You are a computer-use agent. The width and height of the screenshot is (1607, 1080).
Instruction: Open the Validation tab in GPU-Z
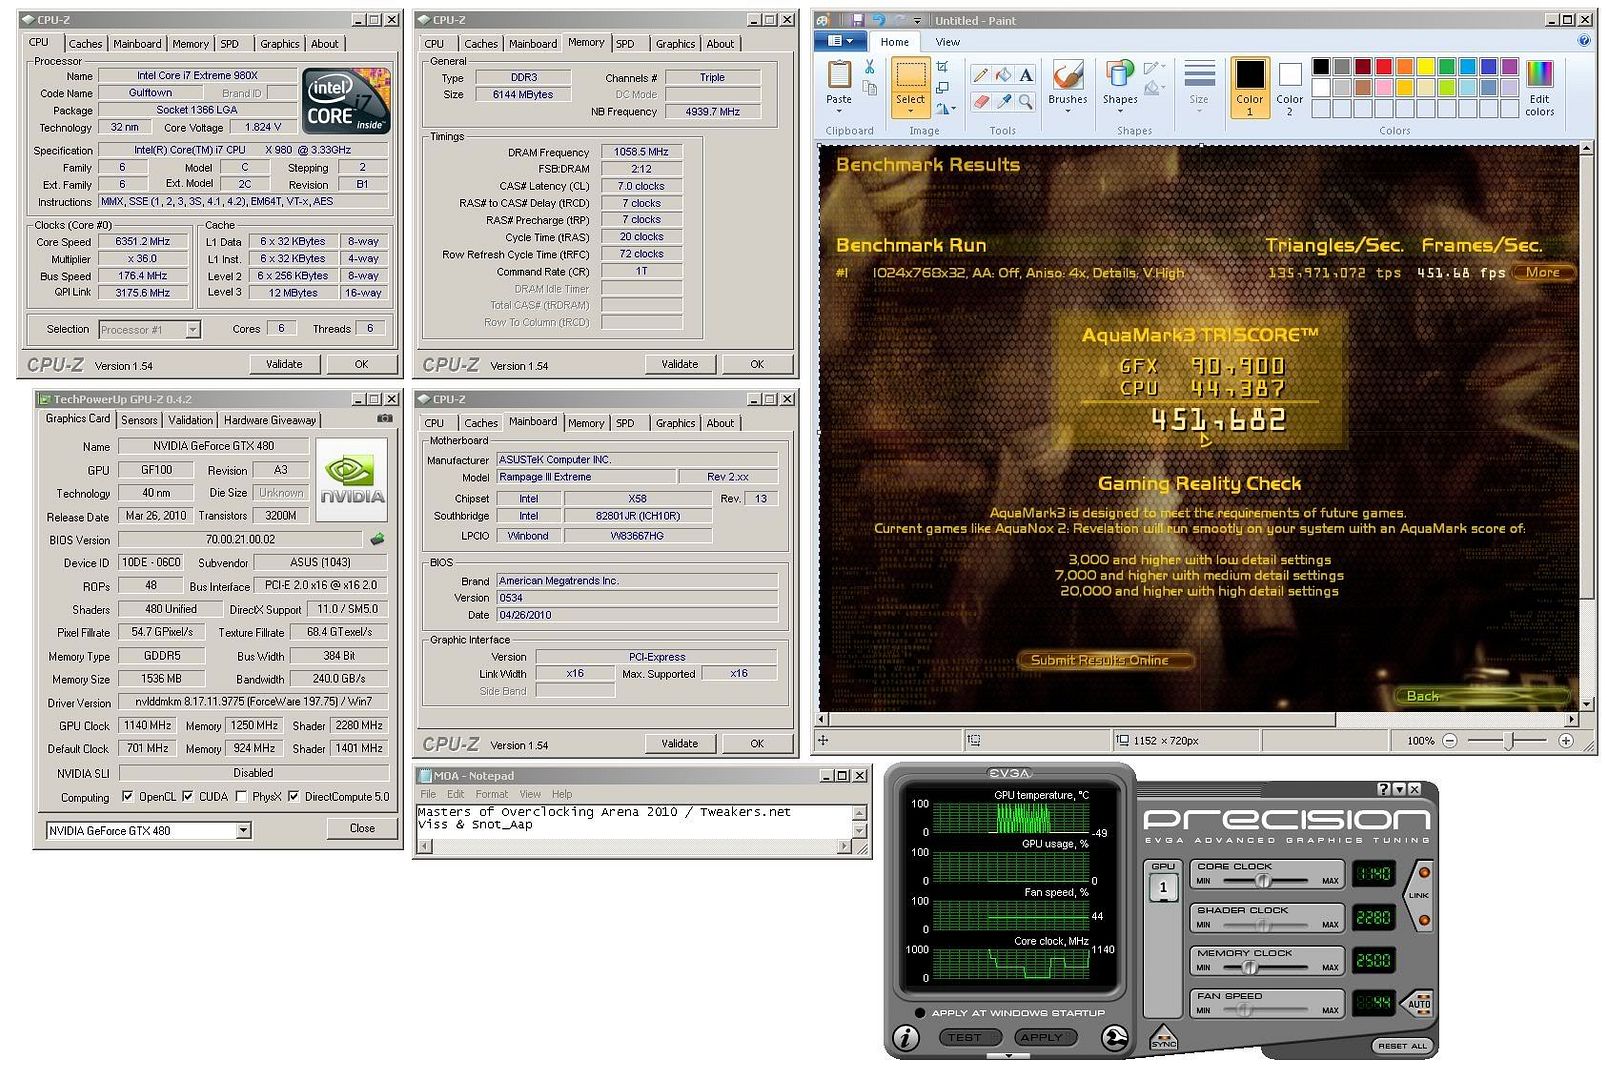[x=190, y=420]
